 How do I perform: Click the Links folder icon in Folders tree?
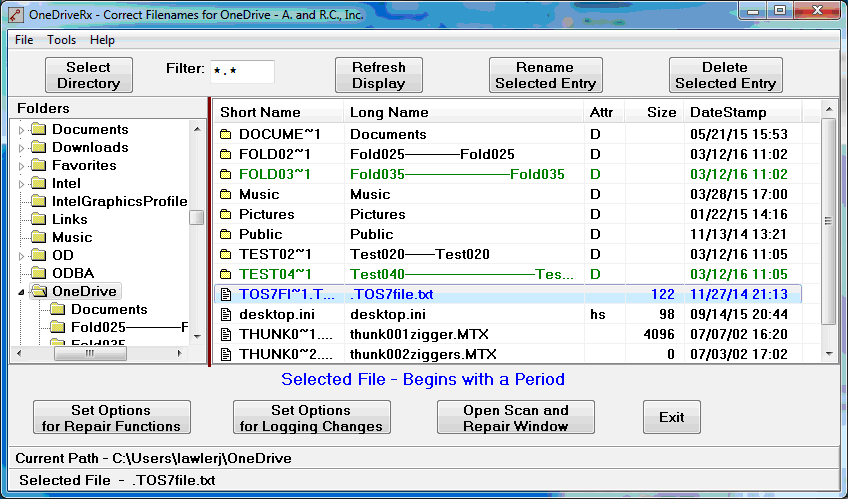38,219
